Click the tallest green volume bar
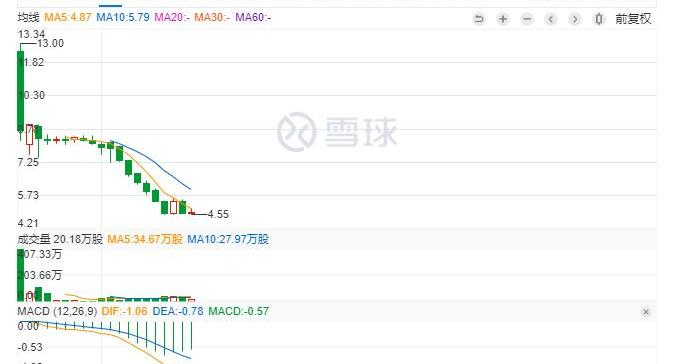The width and height of the screenshot is (673, 364). tap(20, 275)
